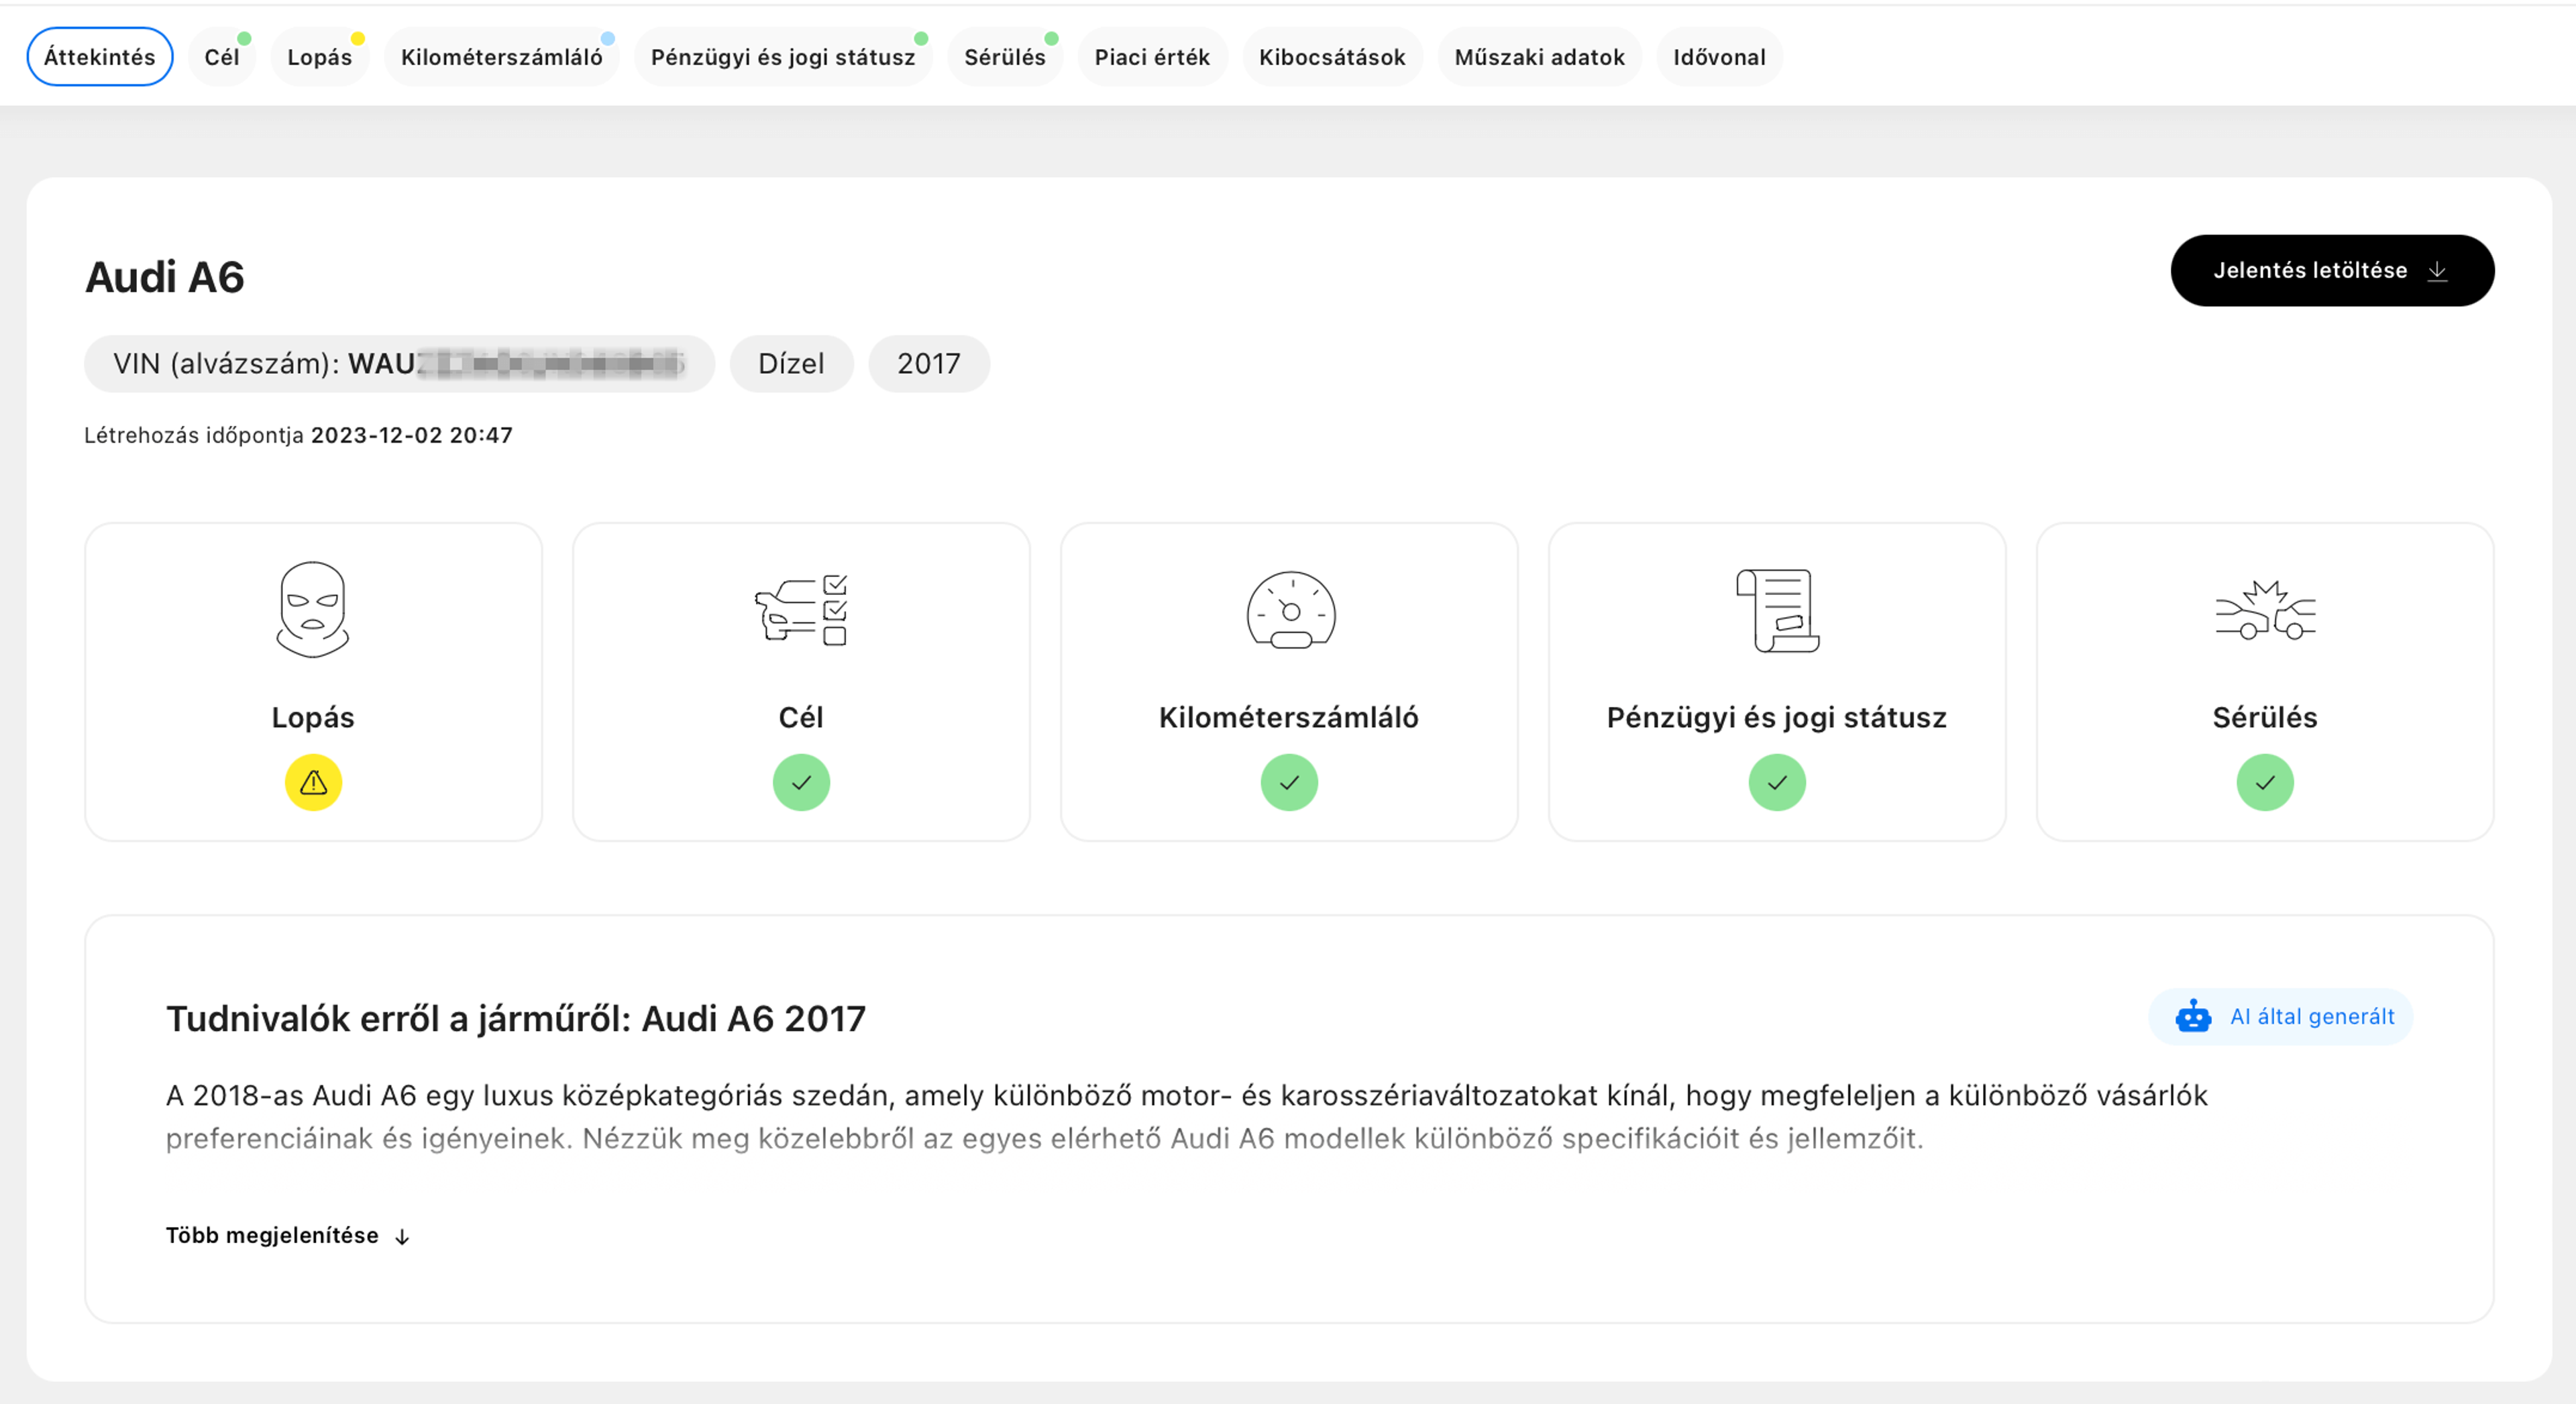Click the odometer gauge icon
This screenshot has height=1404, width=2576.
click(x=1290, y=610)
